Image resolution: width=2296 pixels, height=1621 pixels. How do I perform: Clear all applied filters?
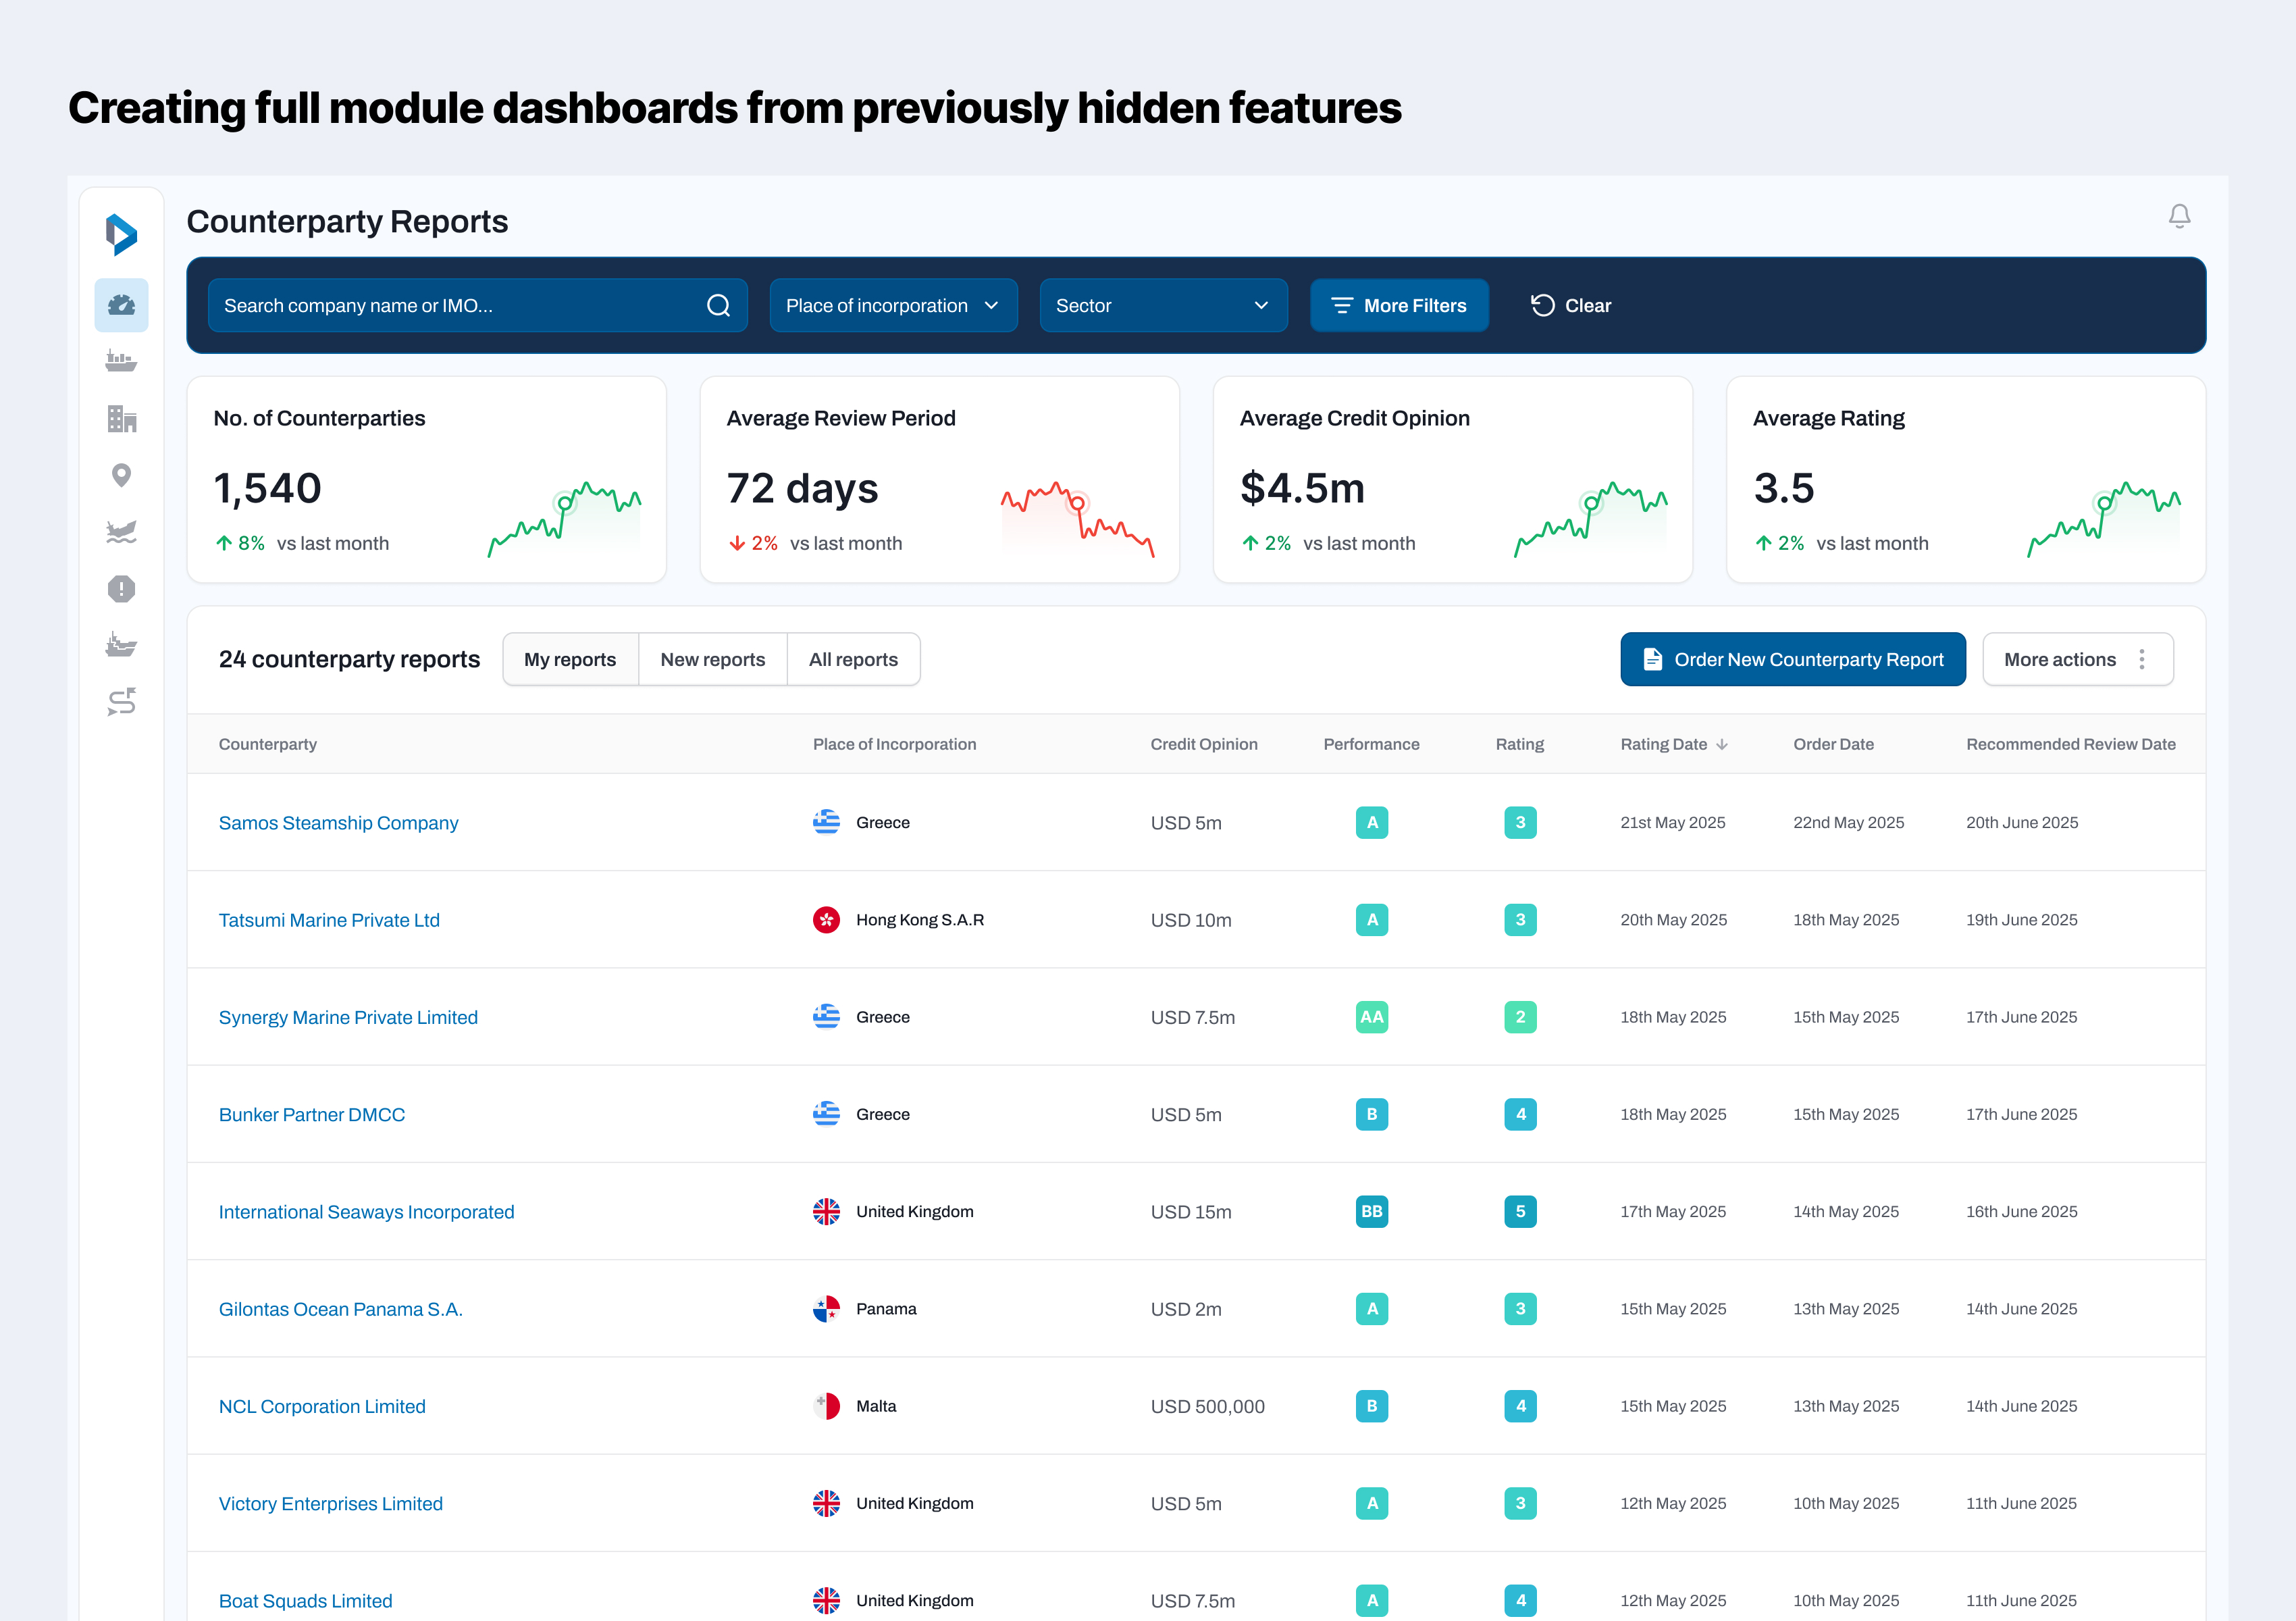tap(1570, 306)
